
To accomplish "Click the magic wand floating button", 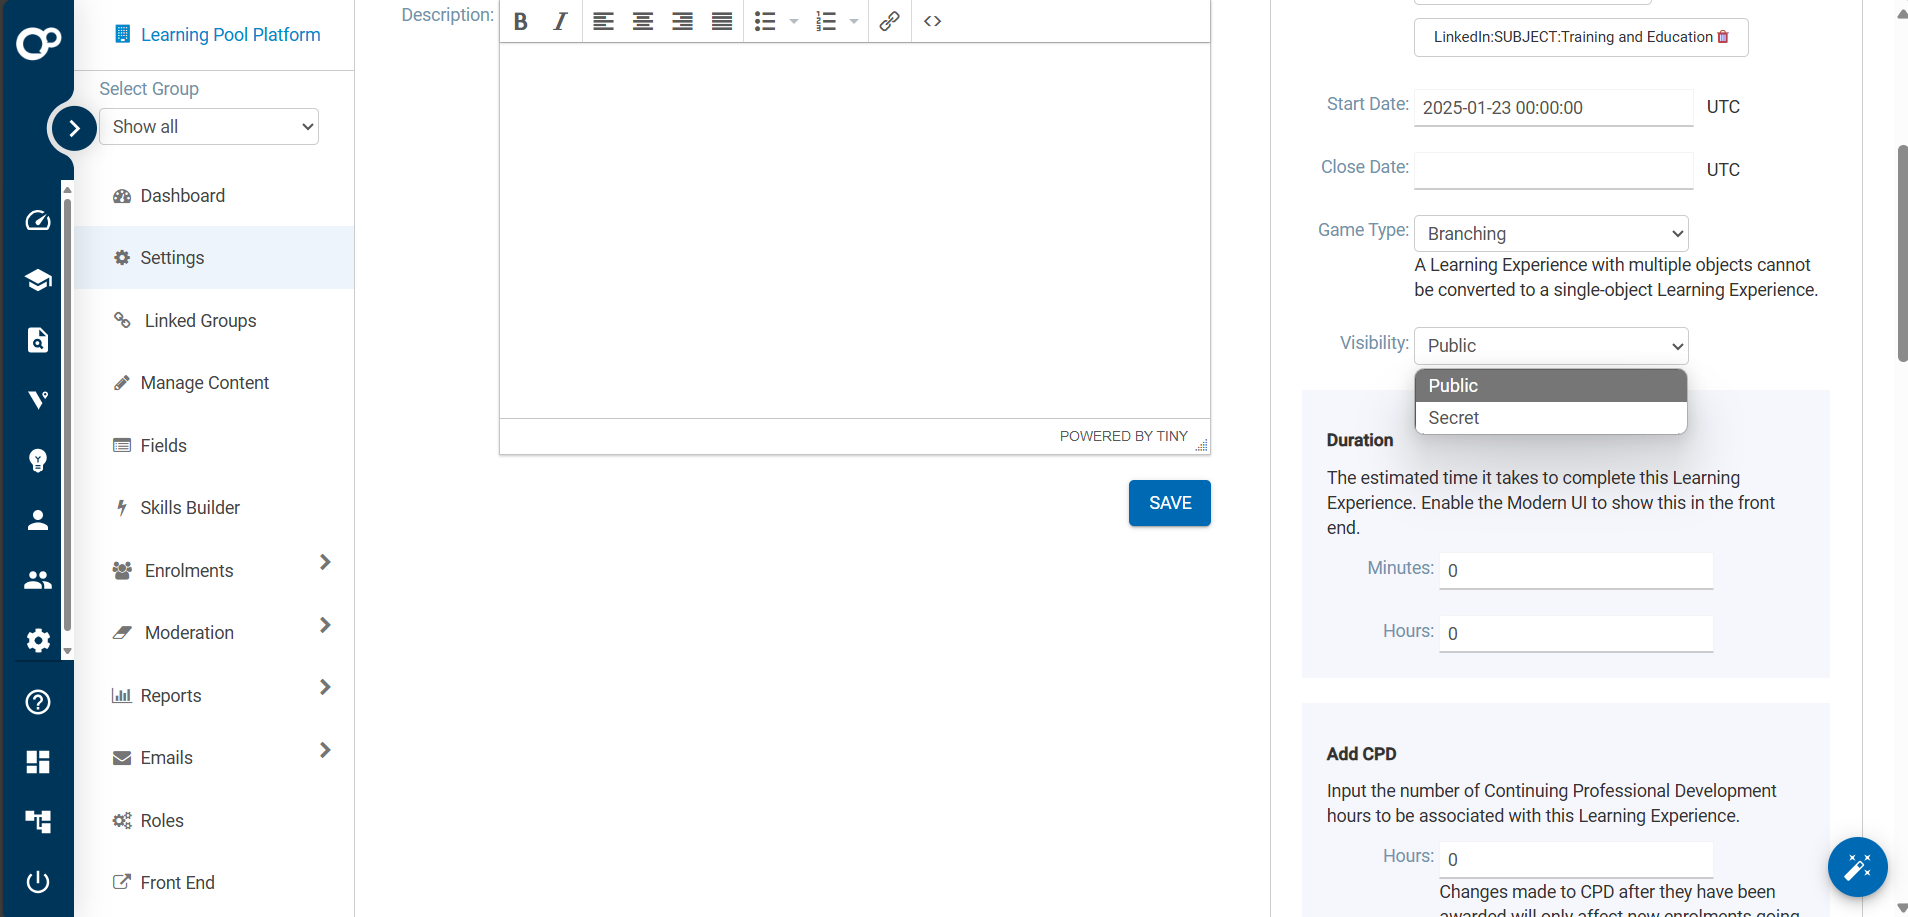I will point(1857,867).
